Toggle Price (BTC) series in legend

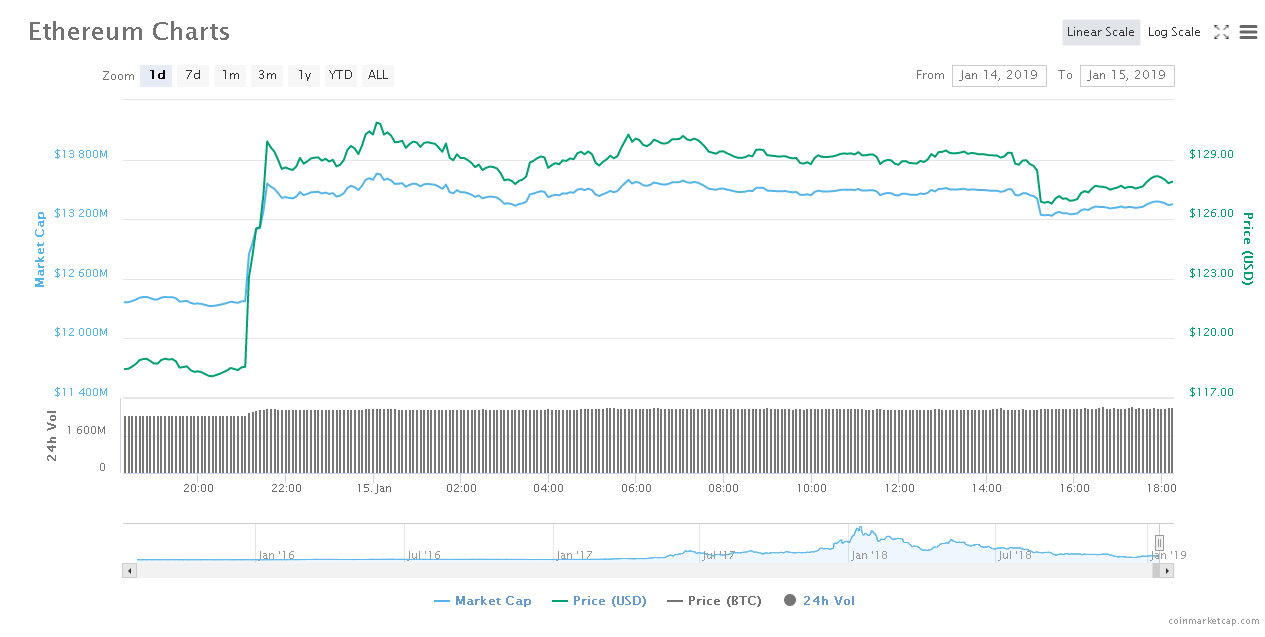click(x=714, y=601)
